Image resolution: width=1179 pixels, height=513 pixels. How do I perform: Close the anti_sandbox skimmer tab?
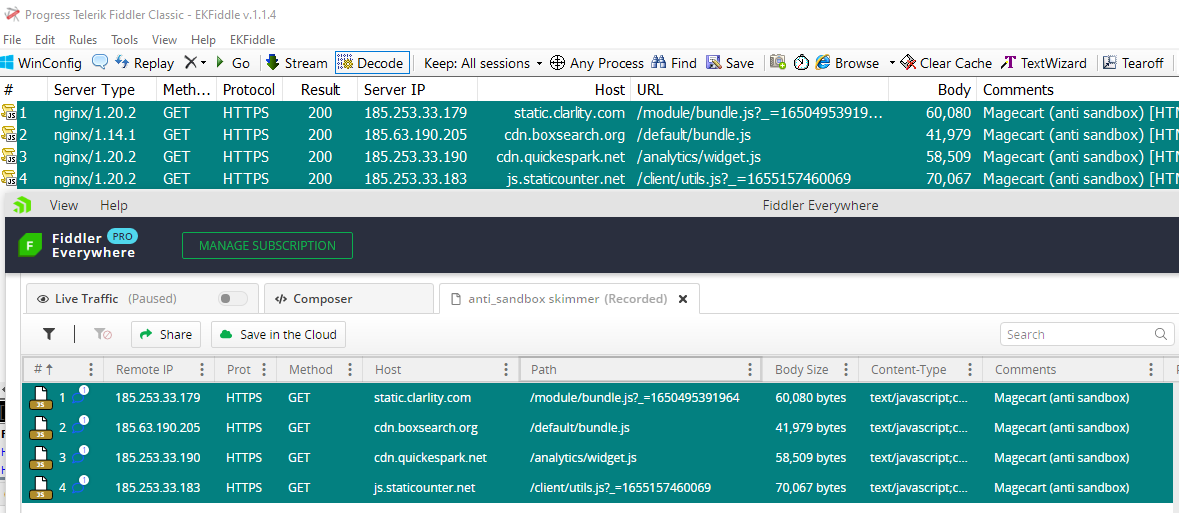(683, 299)
